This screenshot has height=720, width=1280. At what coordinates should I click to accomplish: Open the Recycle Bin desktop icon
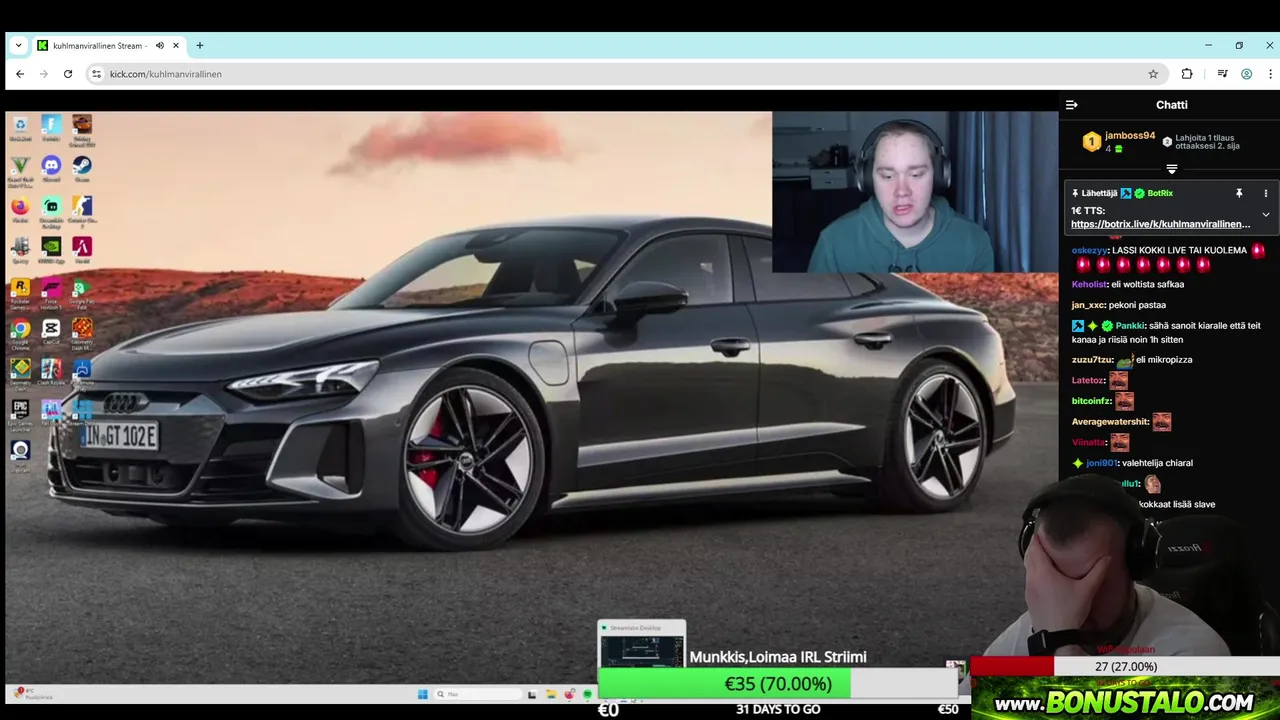(x=20, y=128)
